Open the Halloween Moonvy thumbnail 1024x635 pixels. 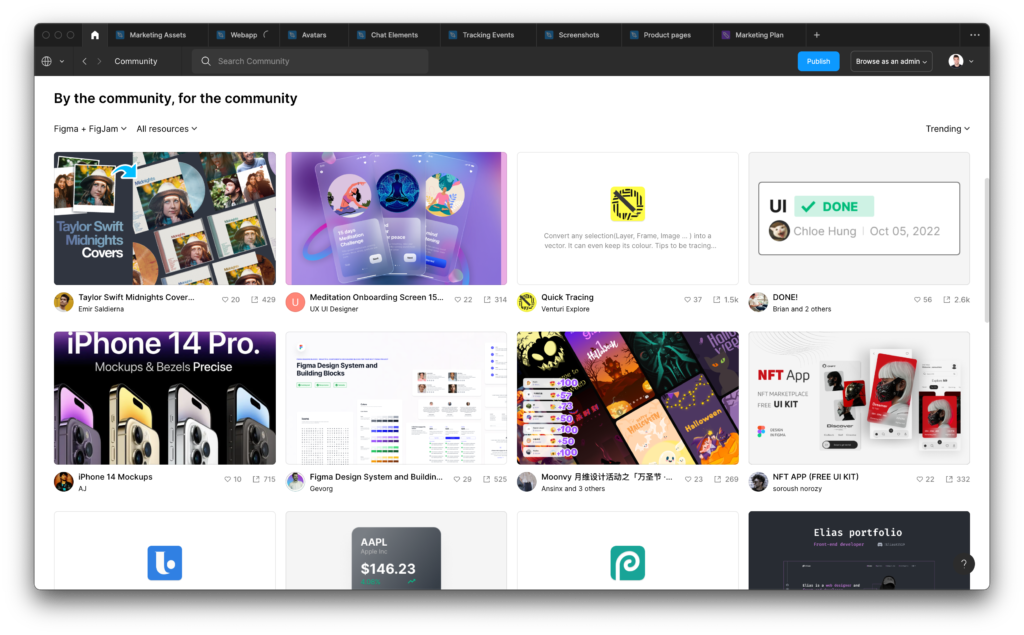[x=628, y=398]
